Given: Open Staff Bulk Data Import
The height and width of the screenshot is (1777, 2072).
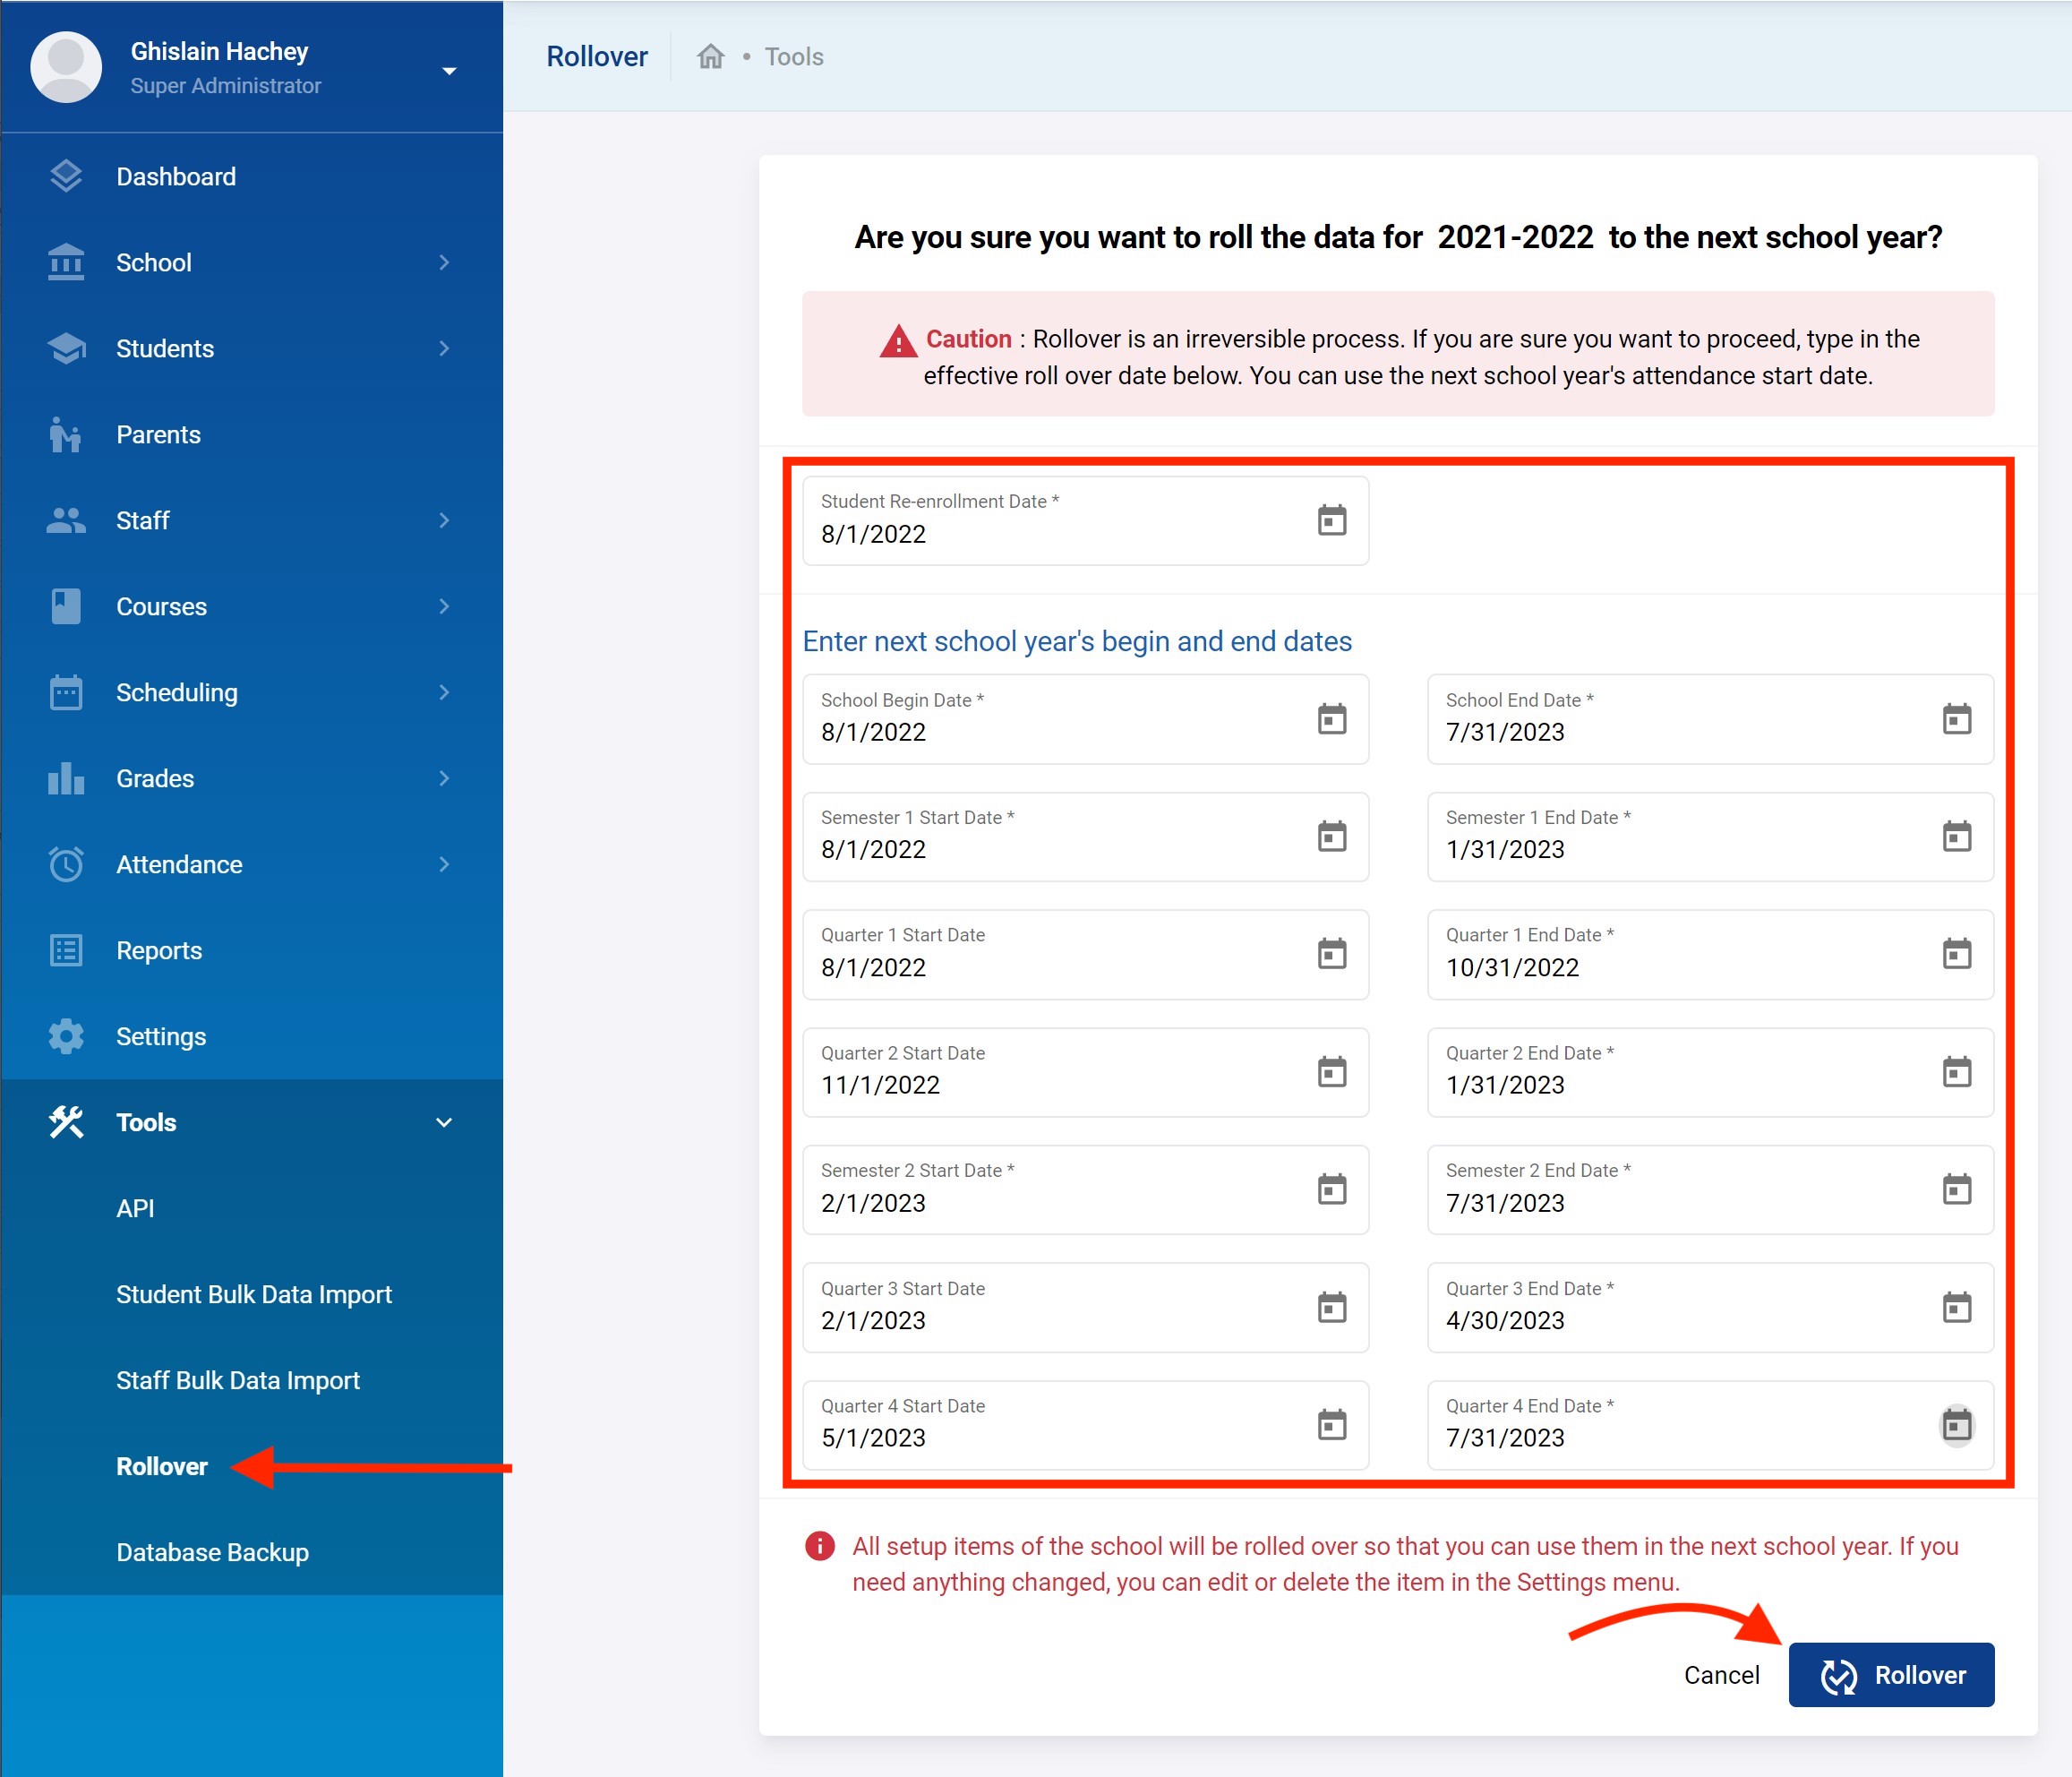Looking at the screenshot, I should (x=238, y=1380).
